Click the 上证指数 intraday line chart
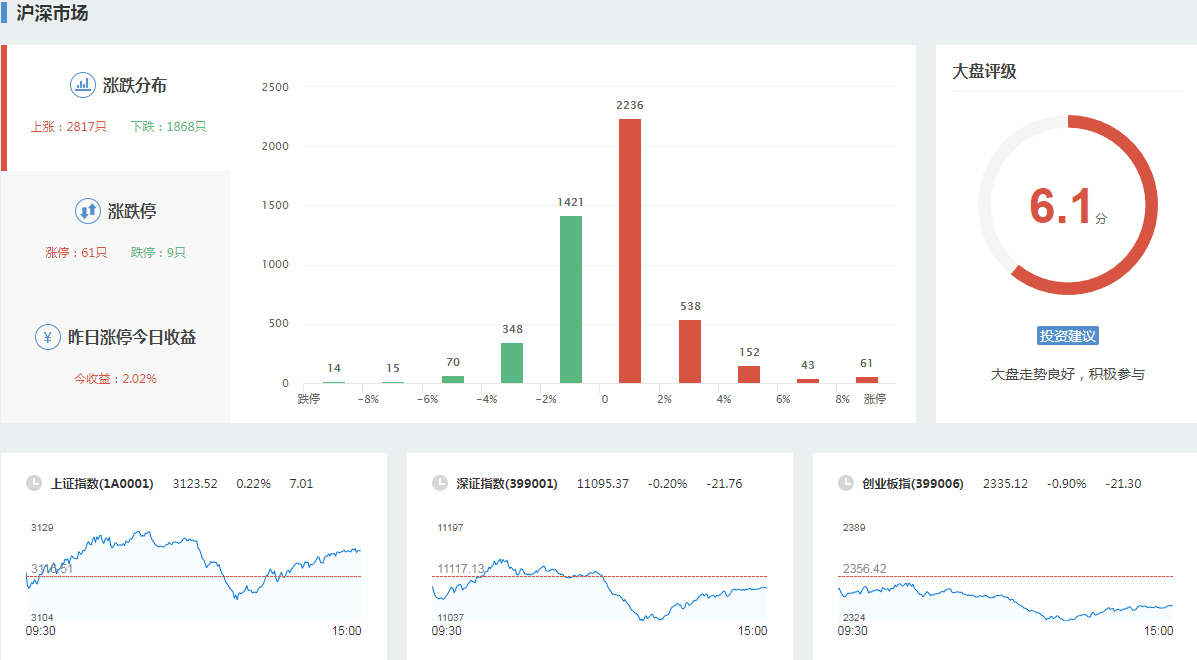 pyautogui.click(x=193, y=575)
